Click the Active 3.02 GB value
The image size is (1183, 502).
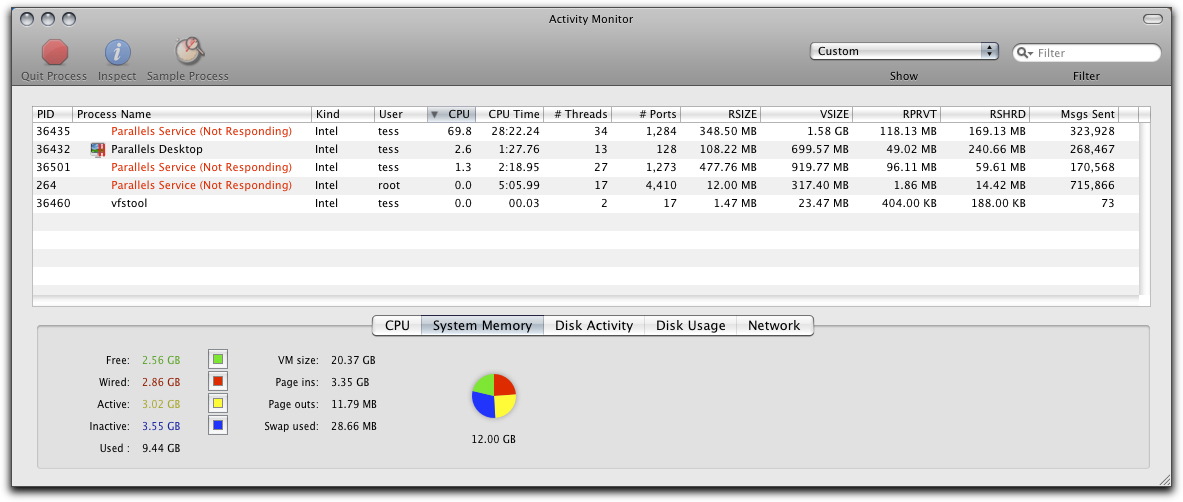point(161,404)
